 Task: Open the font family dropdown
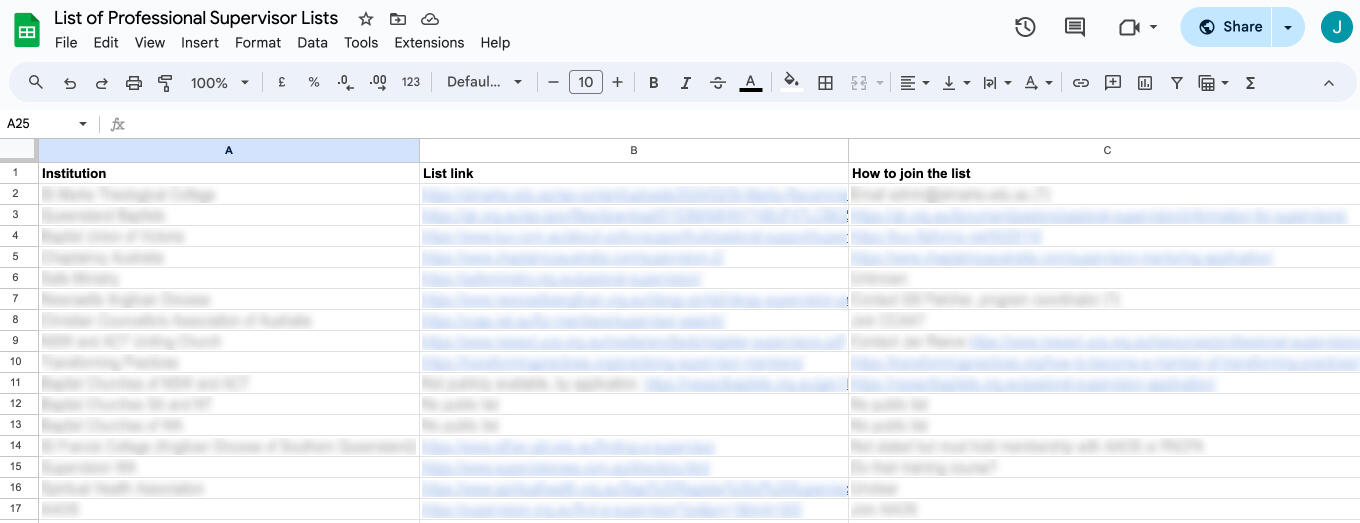484,83
